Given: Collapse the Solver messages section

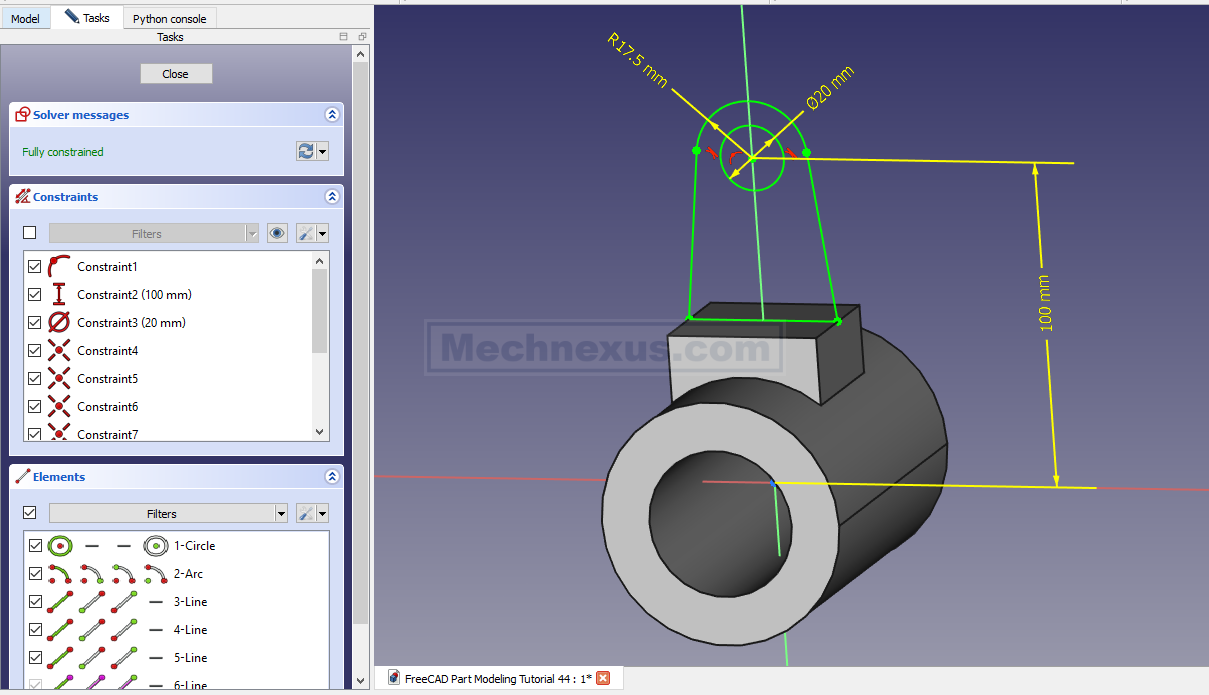Looking at the screenshot, I should (x=332, y=115).
